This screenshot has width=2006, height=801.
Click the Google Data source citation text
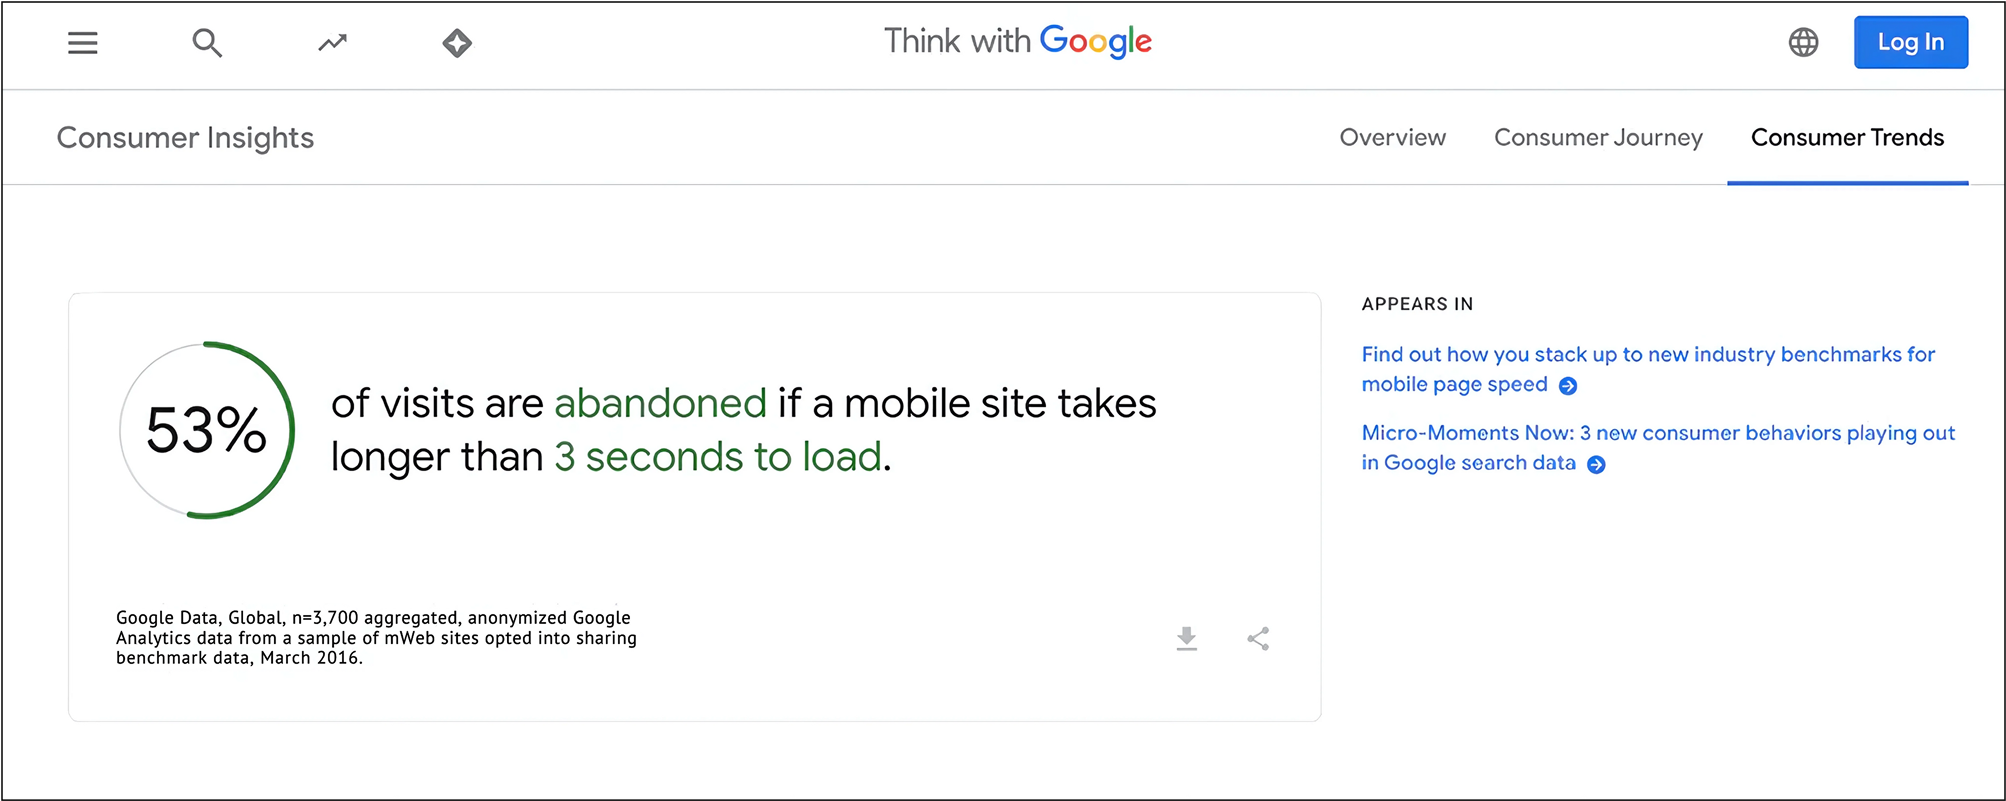click(x=376, y=637)
